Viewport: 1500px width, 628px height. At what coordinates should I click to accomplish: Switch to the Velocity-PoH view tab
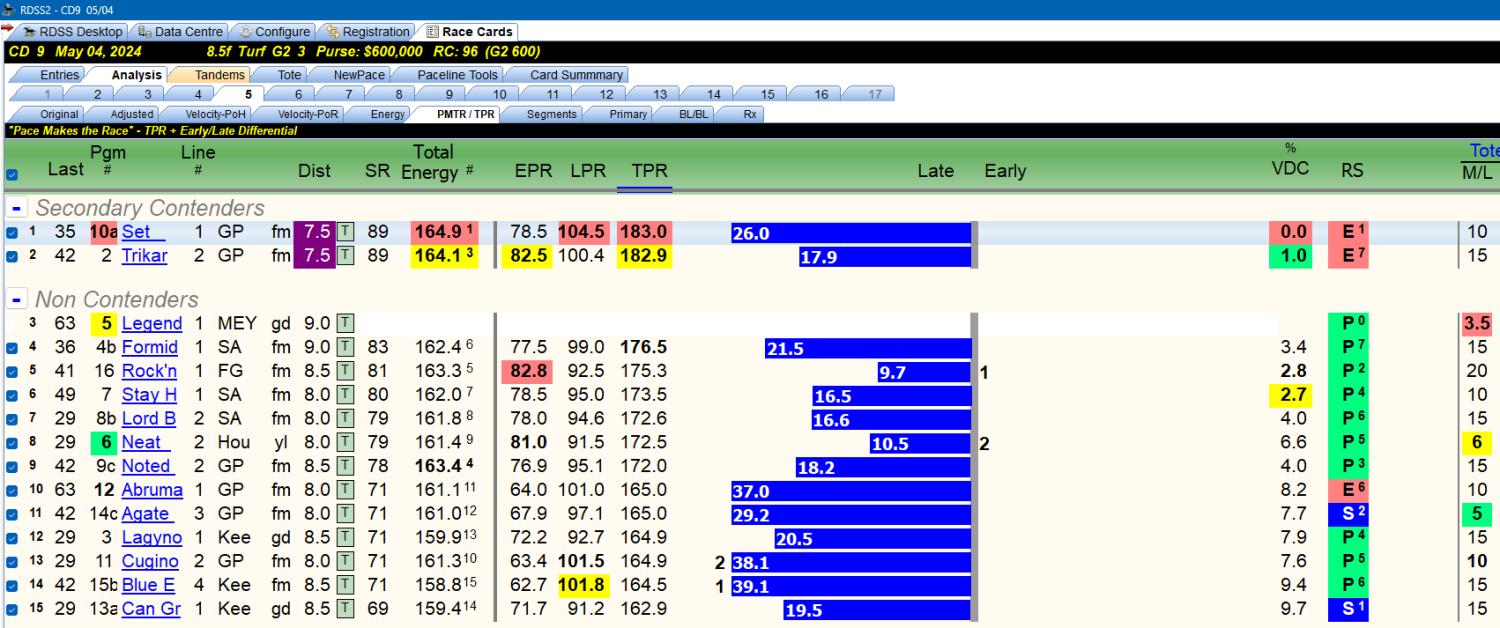click(216, 114)
